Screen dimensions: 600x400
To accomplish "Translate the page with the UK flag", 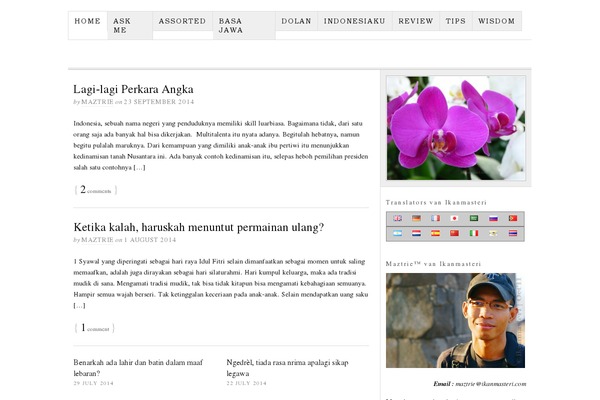I will click(398, 218).
